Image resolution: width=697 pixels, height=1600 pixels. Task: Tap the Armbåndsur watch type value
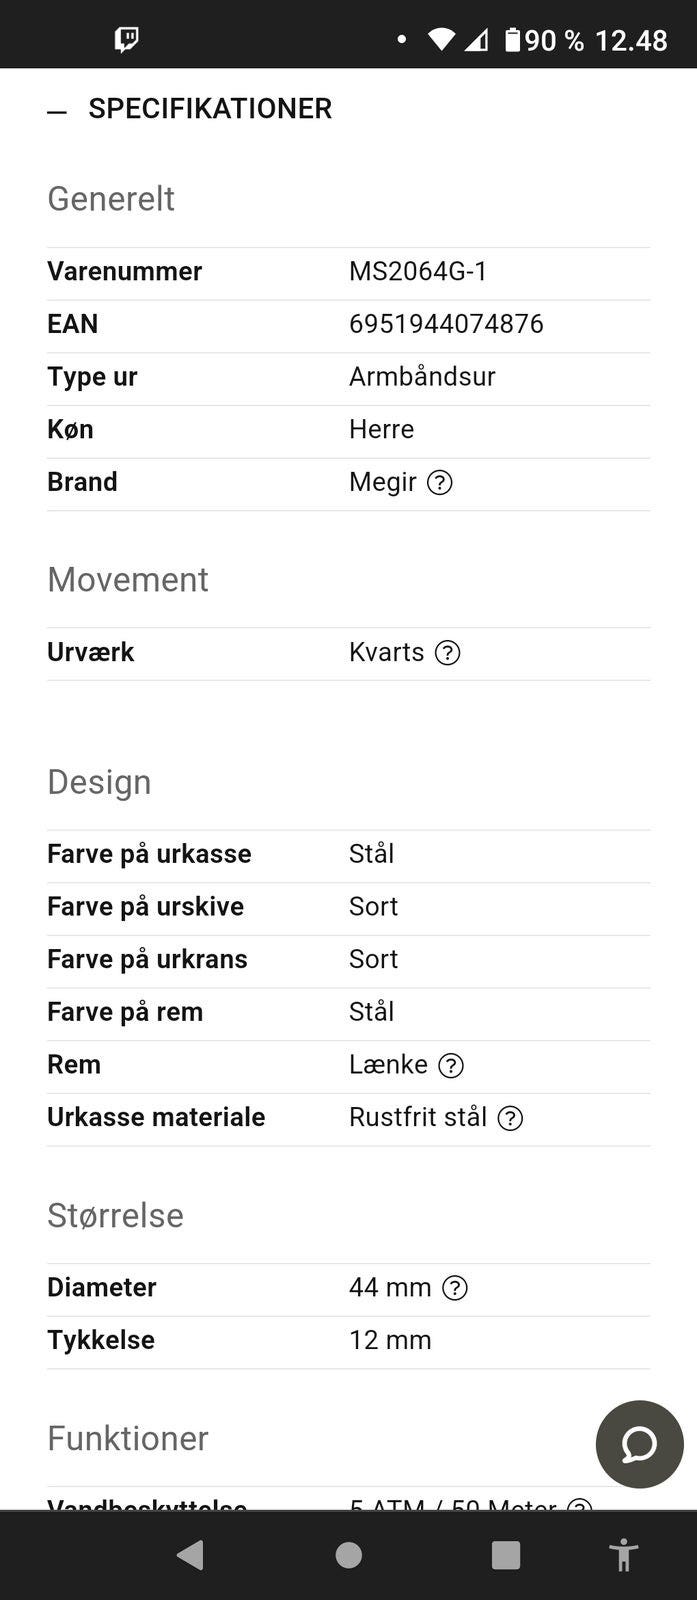[422, 377]
